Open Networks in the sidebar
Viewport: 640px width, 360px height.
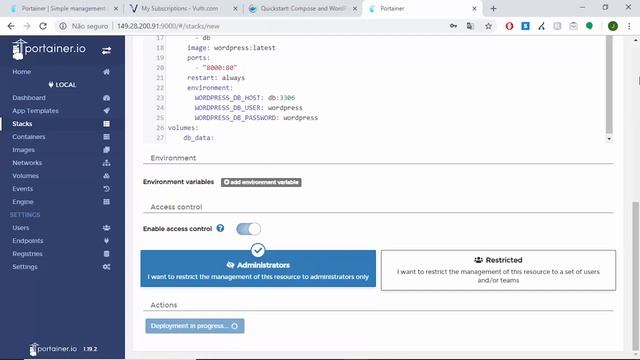[x=27, y=163]
